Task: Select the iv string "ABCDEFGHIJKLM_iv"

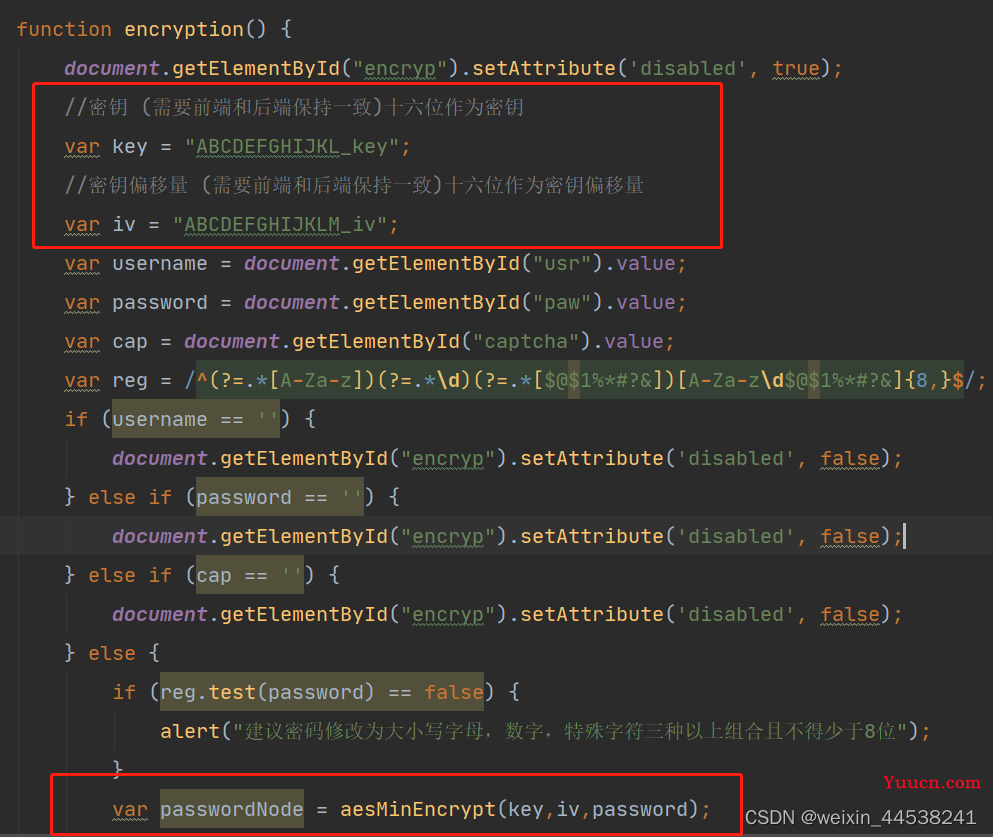Action: tap(279, 224)
